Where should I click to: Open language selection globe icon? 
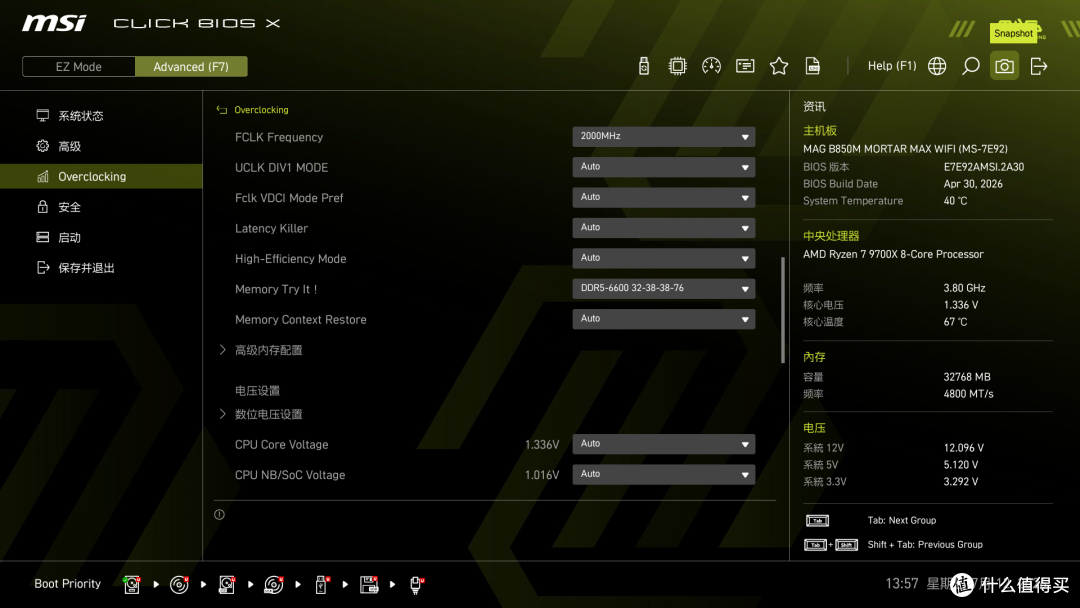pos(937,66)
